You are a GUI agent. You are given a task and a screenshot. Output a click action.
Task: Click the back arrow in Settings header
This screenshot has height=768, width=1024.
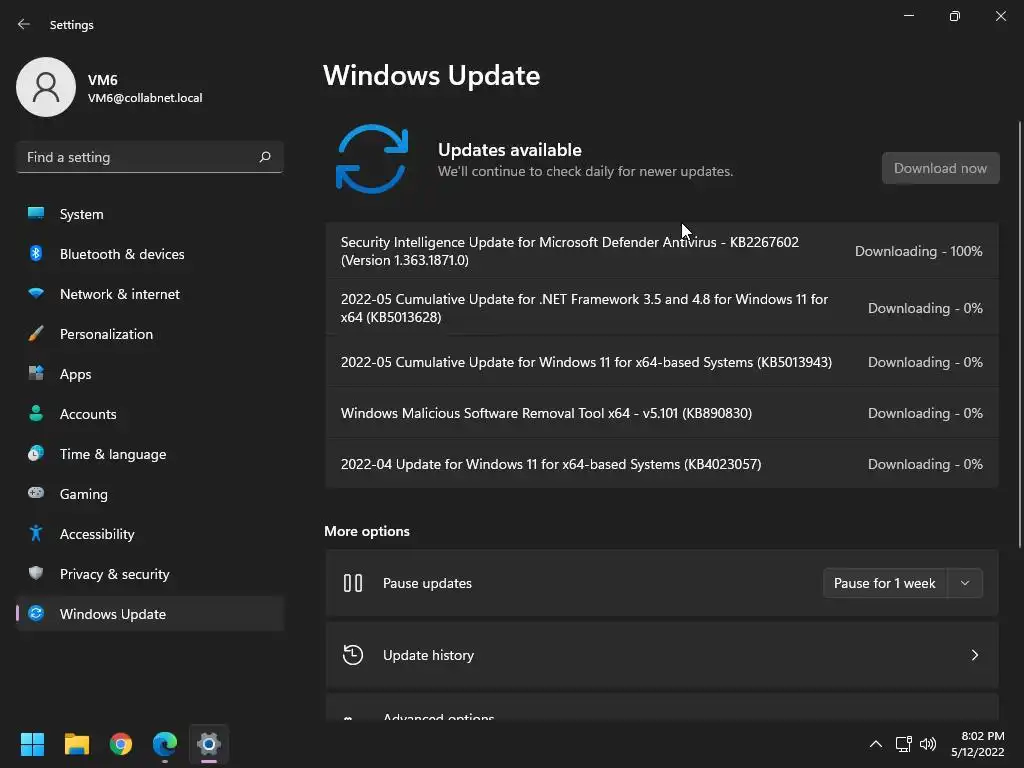[24, 24]
